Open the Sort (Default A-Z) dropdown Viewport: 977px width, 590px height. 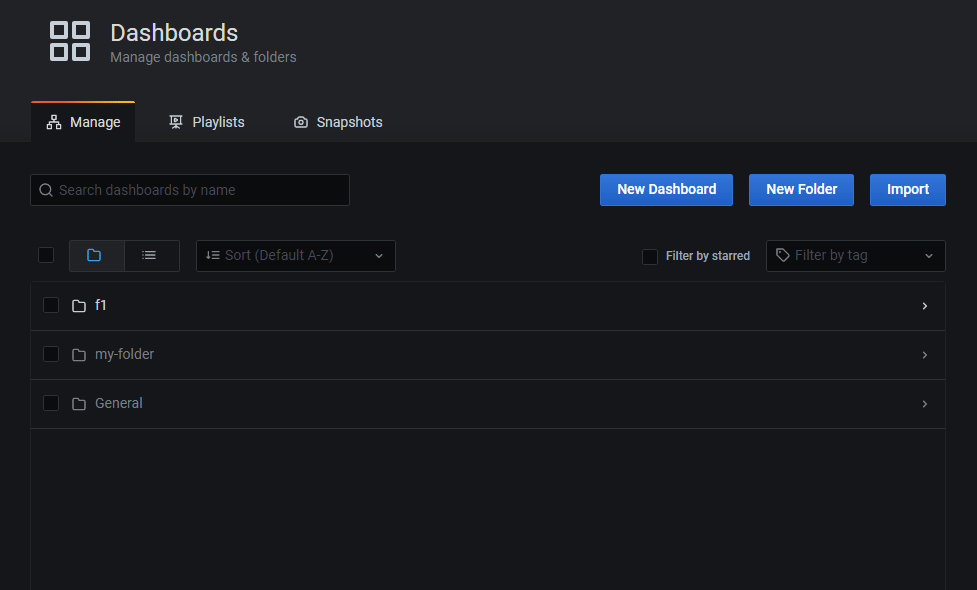pyautogui.click(x=295, y=256)
